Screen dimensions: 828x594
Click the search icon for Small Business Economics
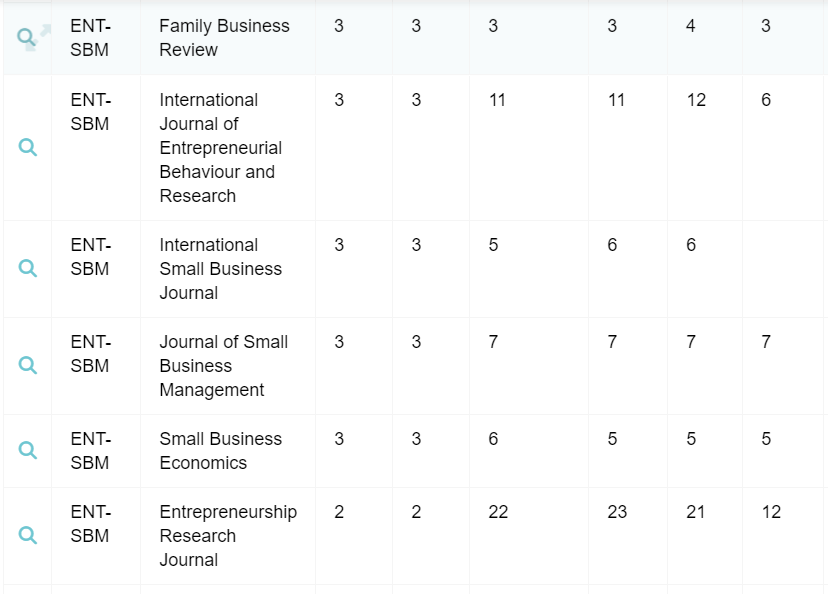point(28,451)
